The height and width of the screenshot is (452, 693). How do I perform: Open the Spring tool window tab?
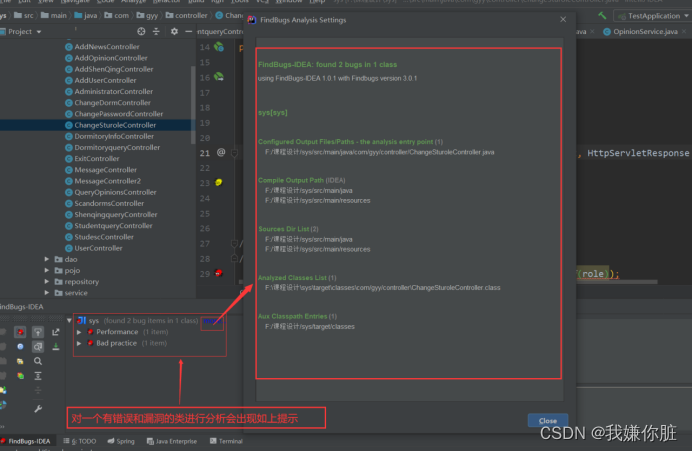pyautogui.click(x=121, y=441)
